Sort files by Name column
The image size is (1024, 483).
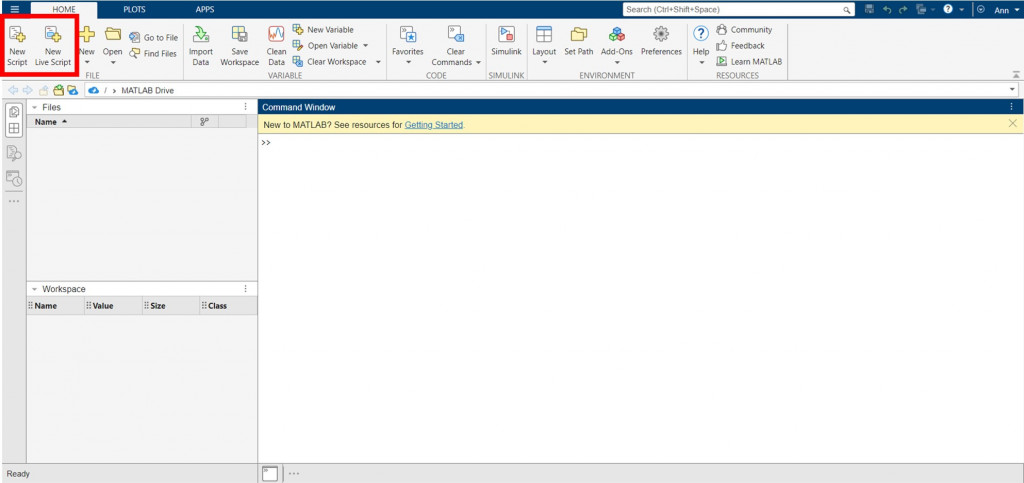(109, 121)
